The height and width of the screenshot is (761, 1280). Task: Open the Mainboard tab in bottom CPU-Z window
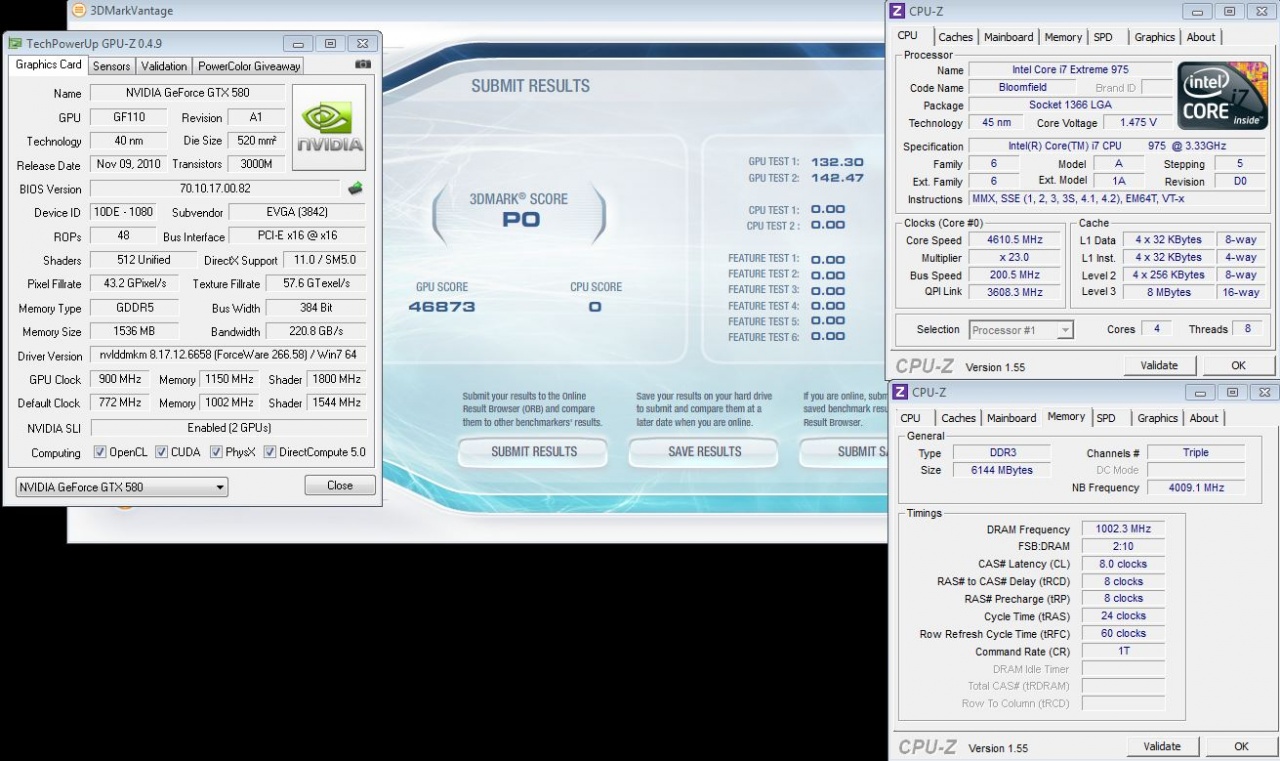click(x=1012, y=418)
